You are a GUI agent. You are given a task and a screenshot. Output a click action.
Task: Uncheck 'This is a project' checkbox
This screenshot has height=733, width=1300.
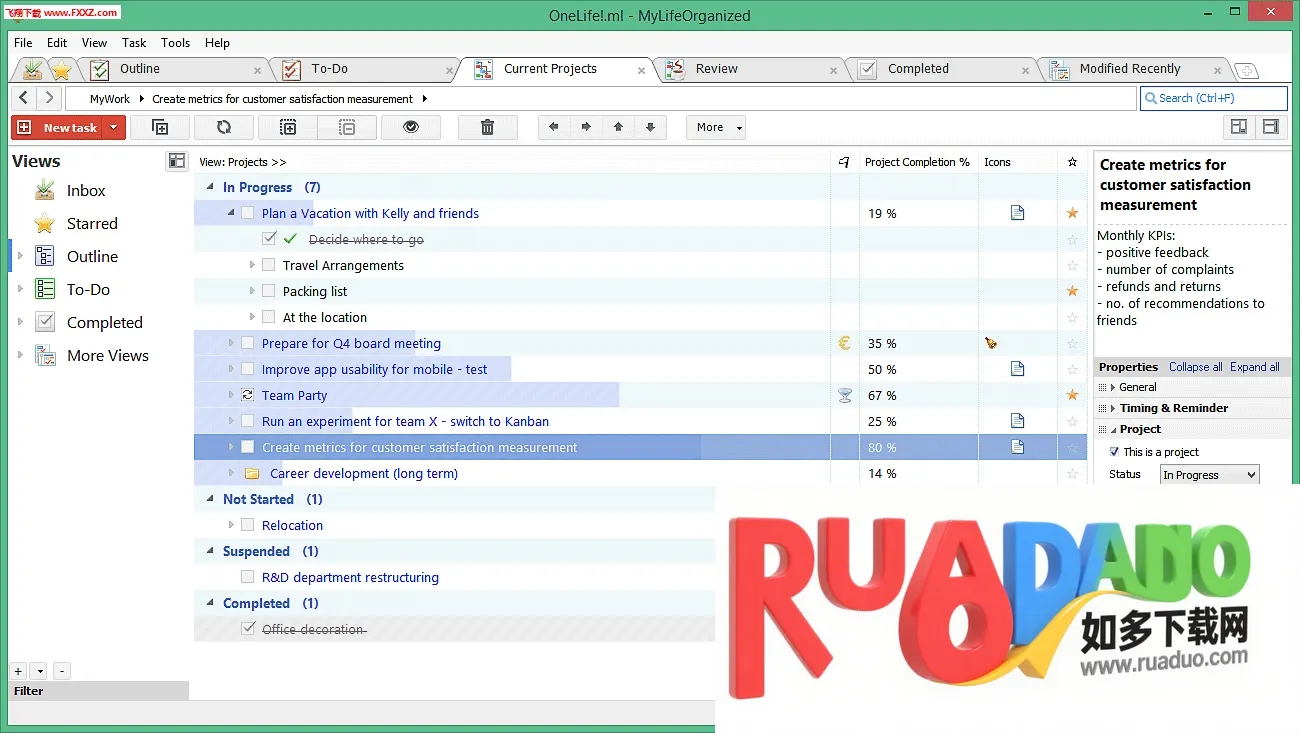coord(1115,452)
